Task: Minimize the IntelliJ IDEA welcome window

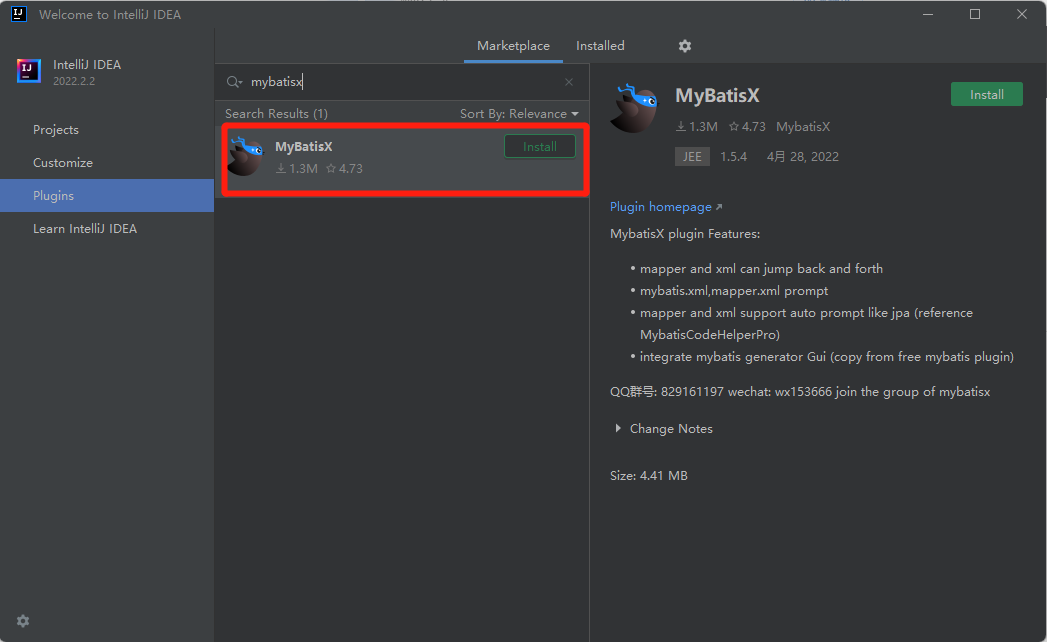Action: (928, 14)
